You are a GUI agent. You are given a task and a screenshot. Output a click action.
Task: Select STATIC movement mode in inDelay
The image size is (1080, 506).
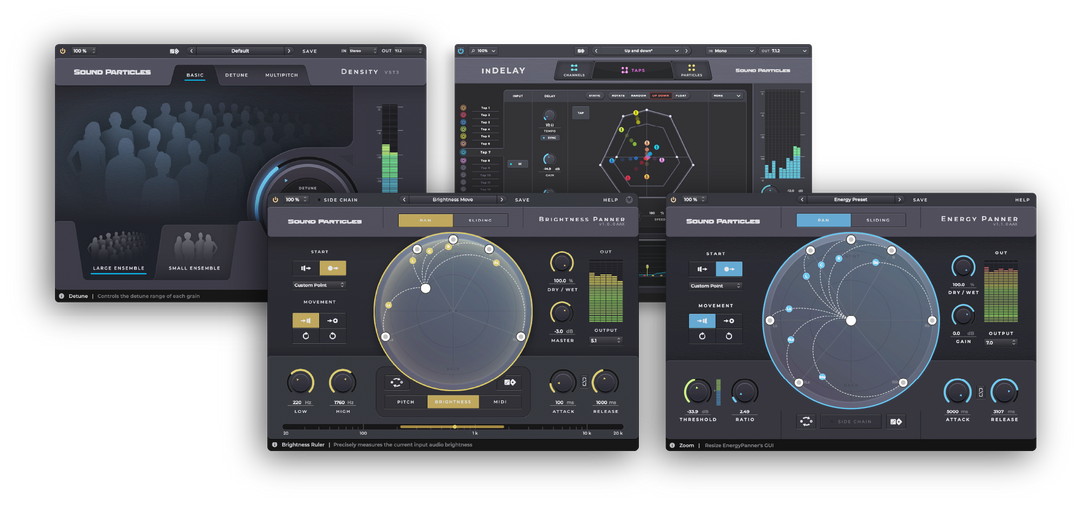594,96
